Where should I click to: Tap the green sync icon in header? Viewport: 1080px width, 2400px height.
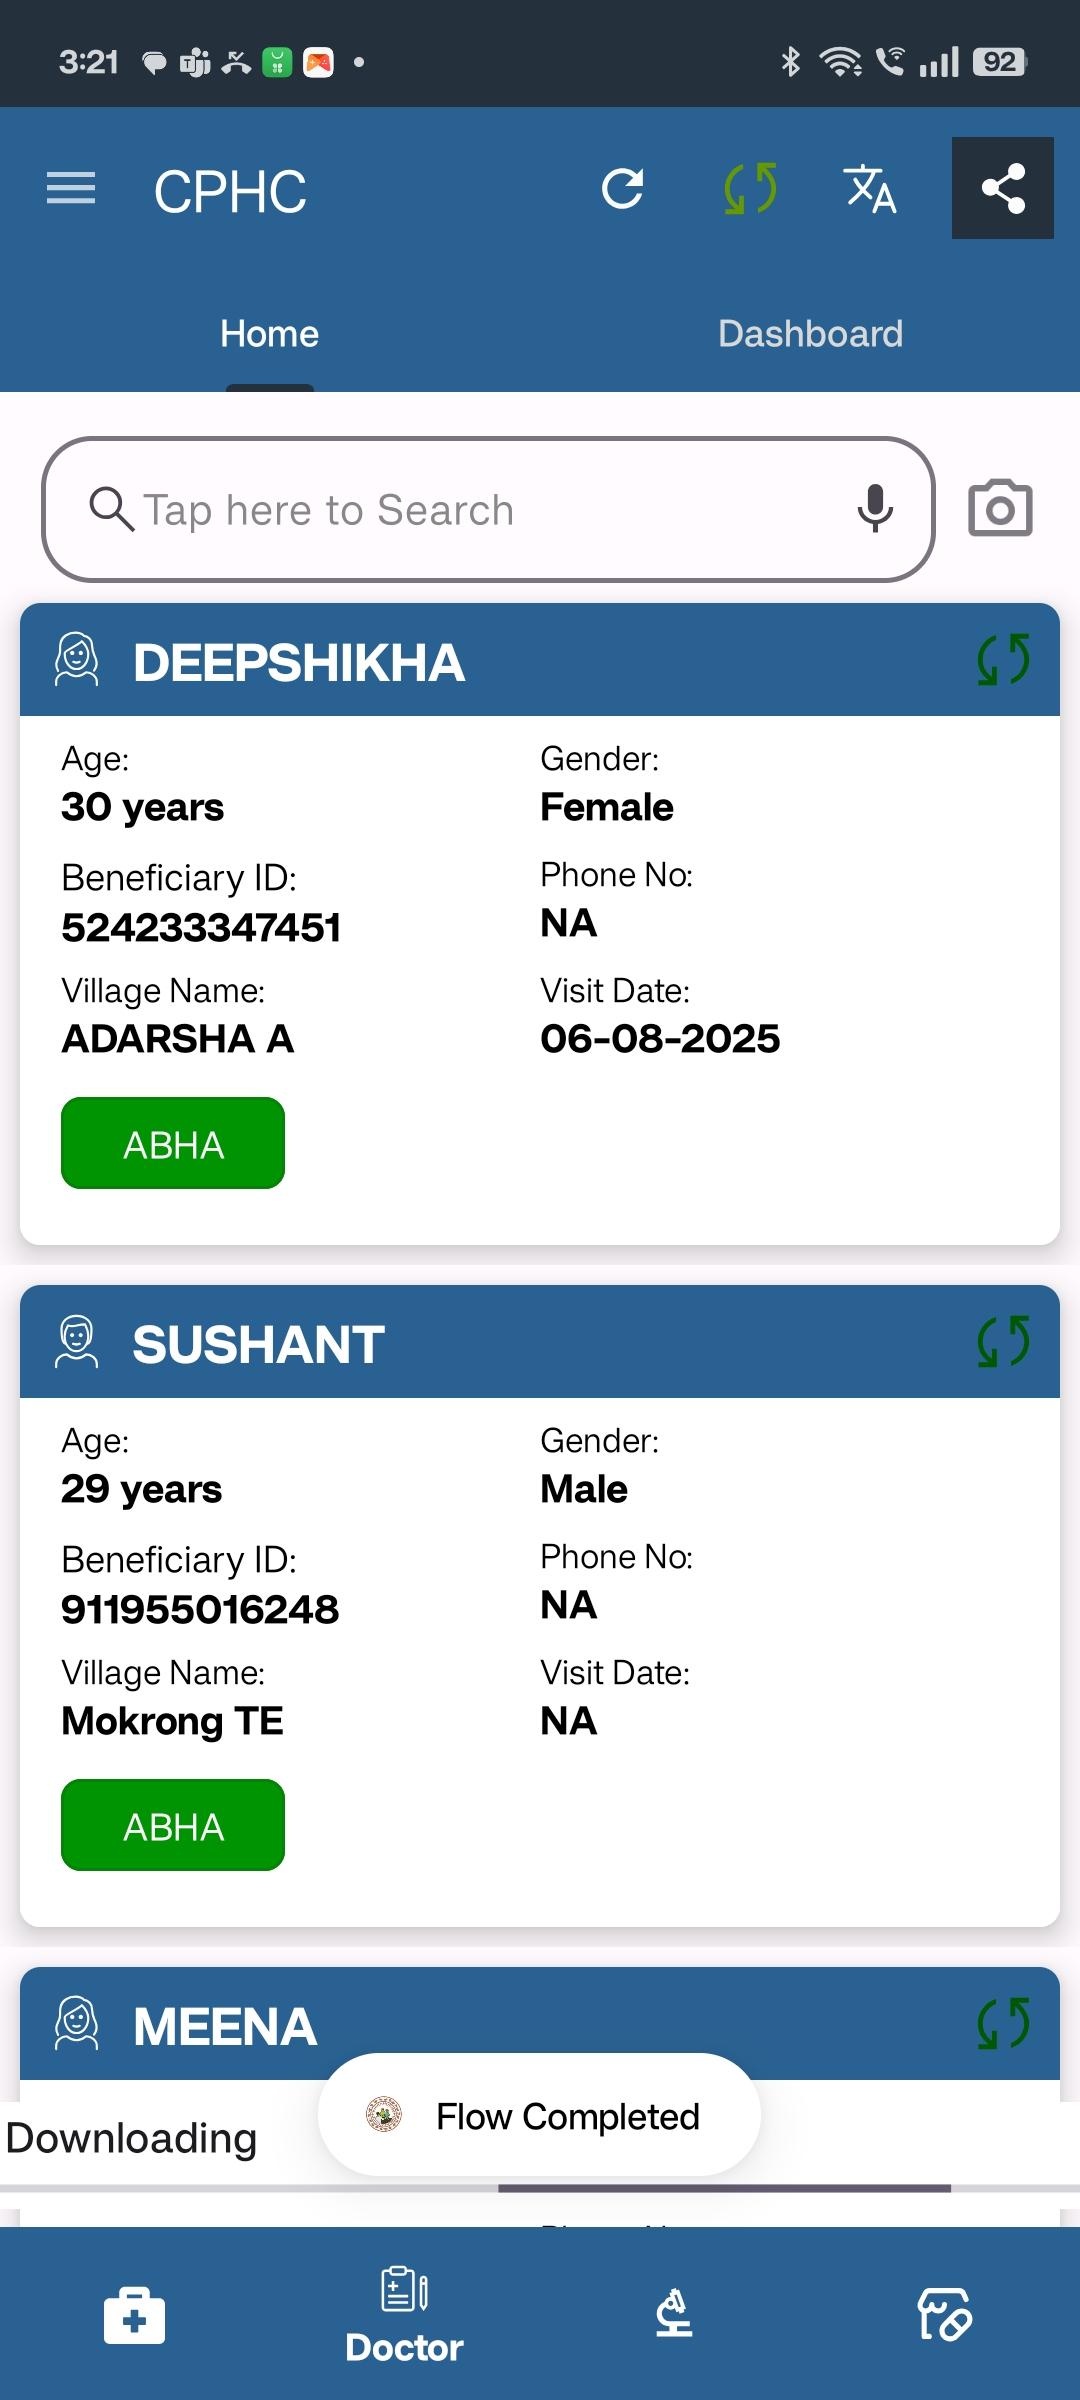click(x=750, y=188)
